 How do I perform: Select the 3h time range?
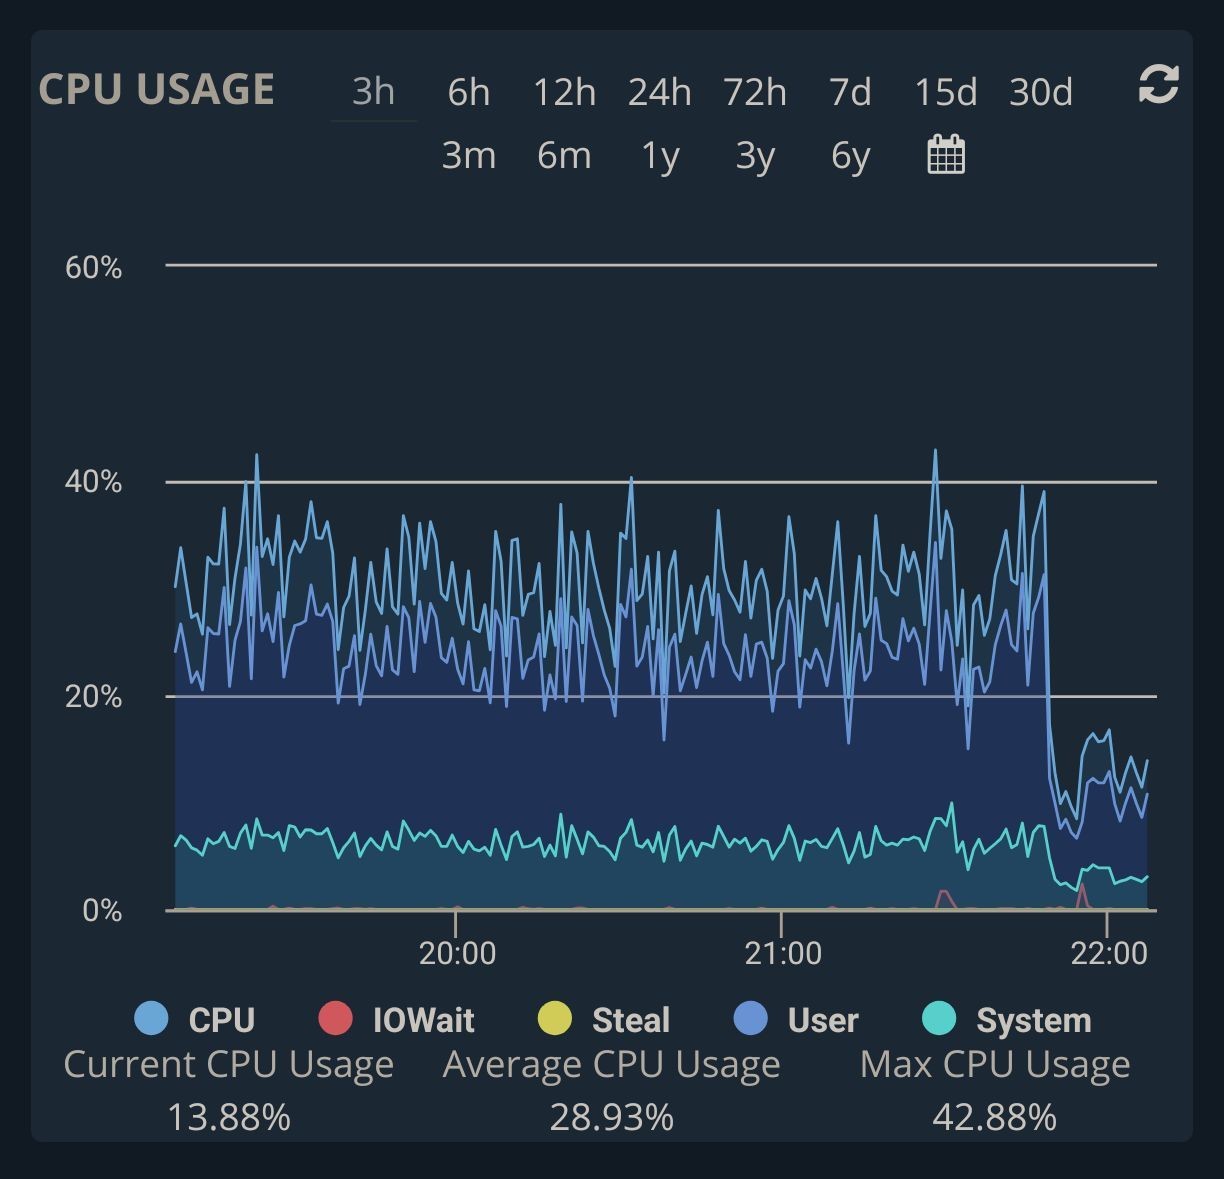[x=373, y=92]
